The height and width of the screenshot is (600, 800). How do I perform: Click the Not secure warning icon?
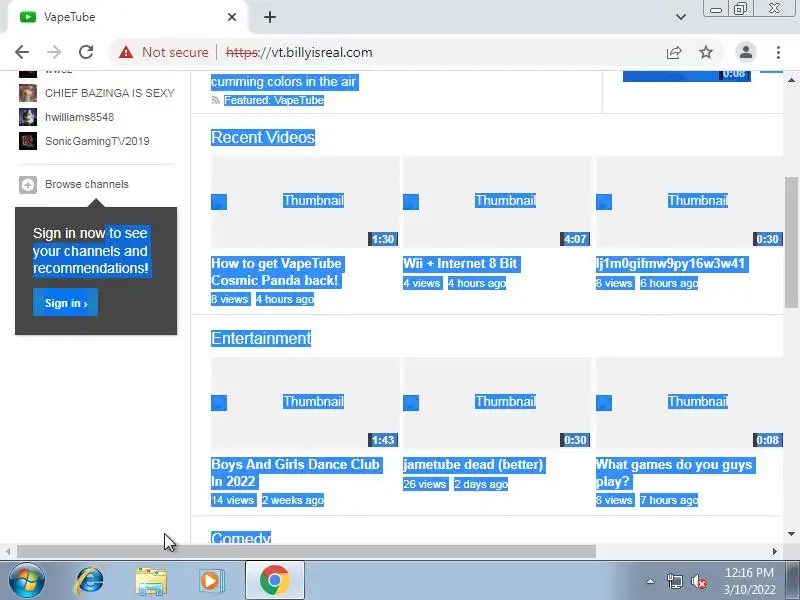coord(126,52)
